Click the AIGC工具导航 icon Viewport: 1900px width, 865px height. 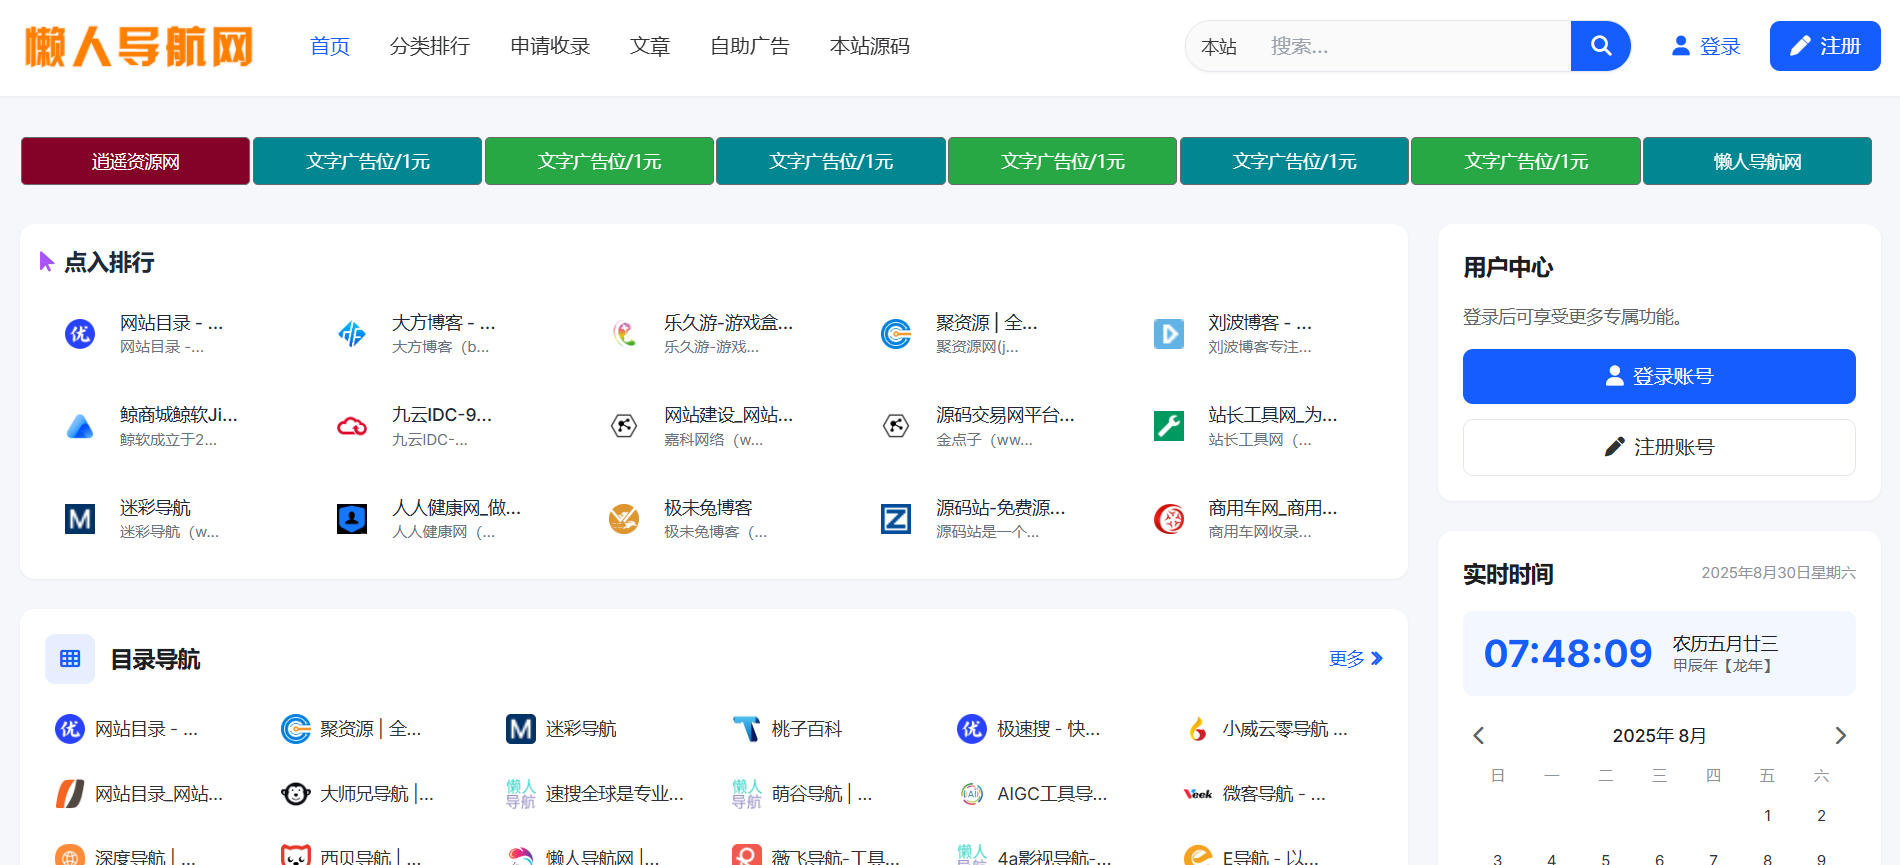coord(972,794)
